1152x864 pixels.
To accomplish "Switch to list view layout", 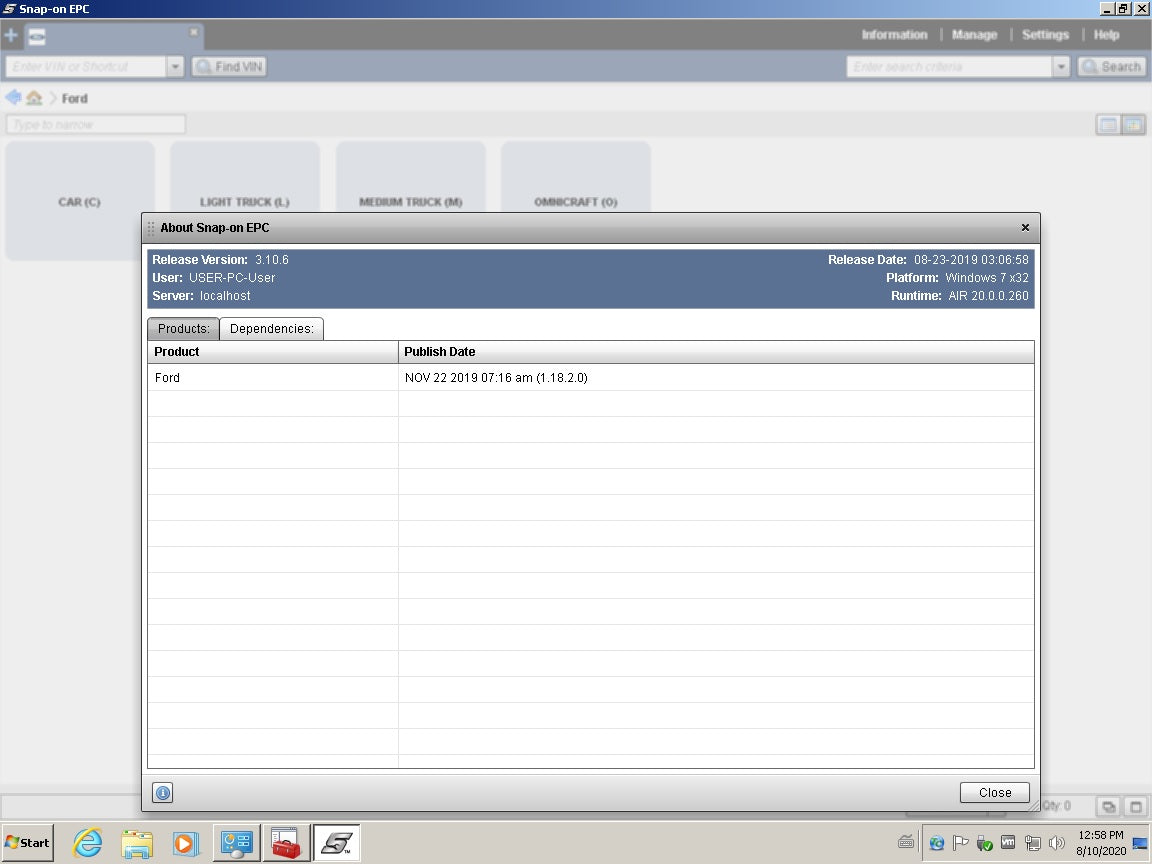I will pos(1108,125).
